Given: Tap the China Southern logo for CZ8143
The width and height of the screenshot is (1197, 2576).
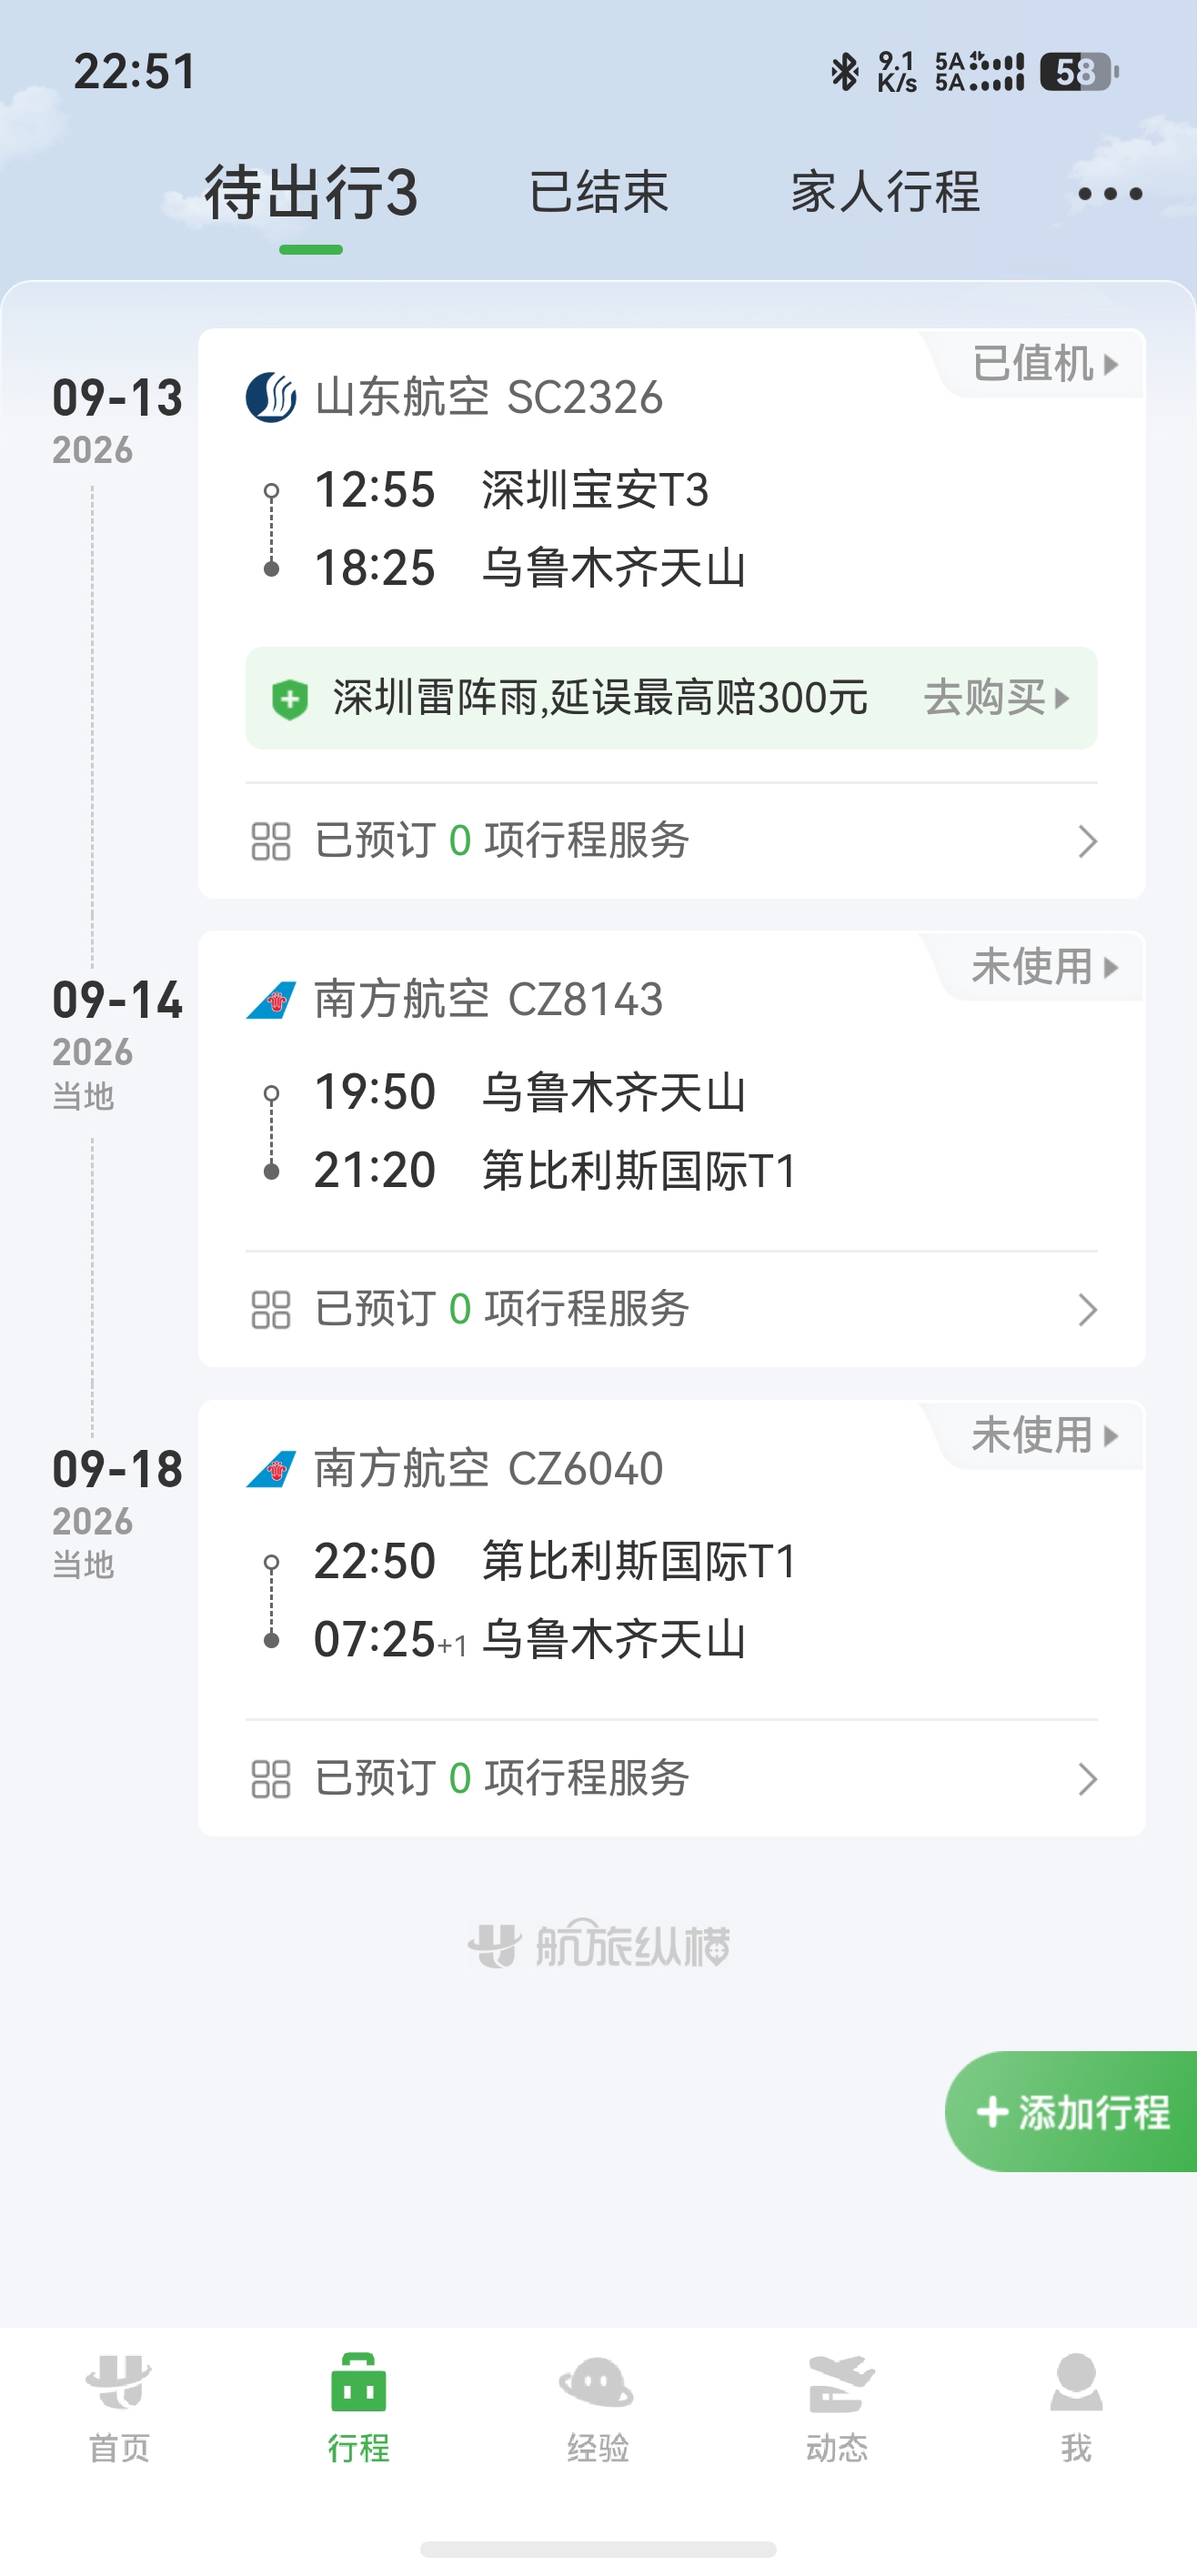Looking at the screenshot, I should pyautogui.click(x=271, y=999).
